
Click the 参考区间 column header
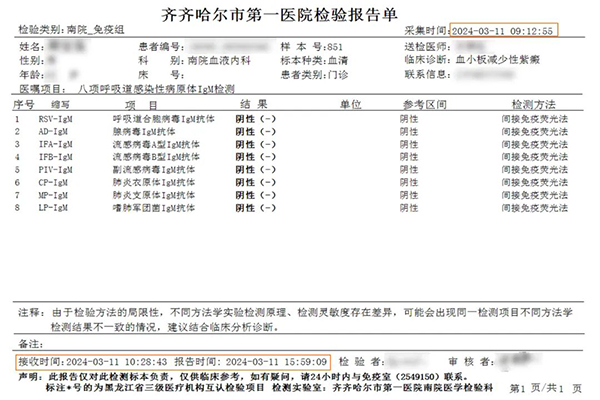[425, 104]
